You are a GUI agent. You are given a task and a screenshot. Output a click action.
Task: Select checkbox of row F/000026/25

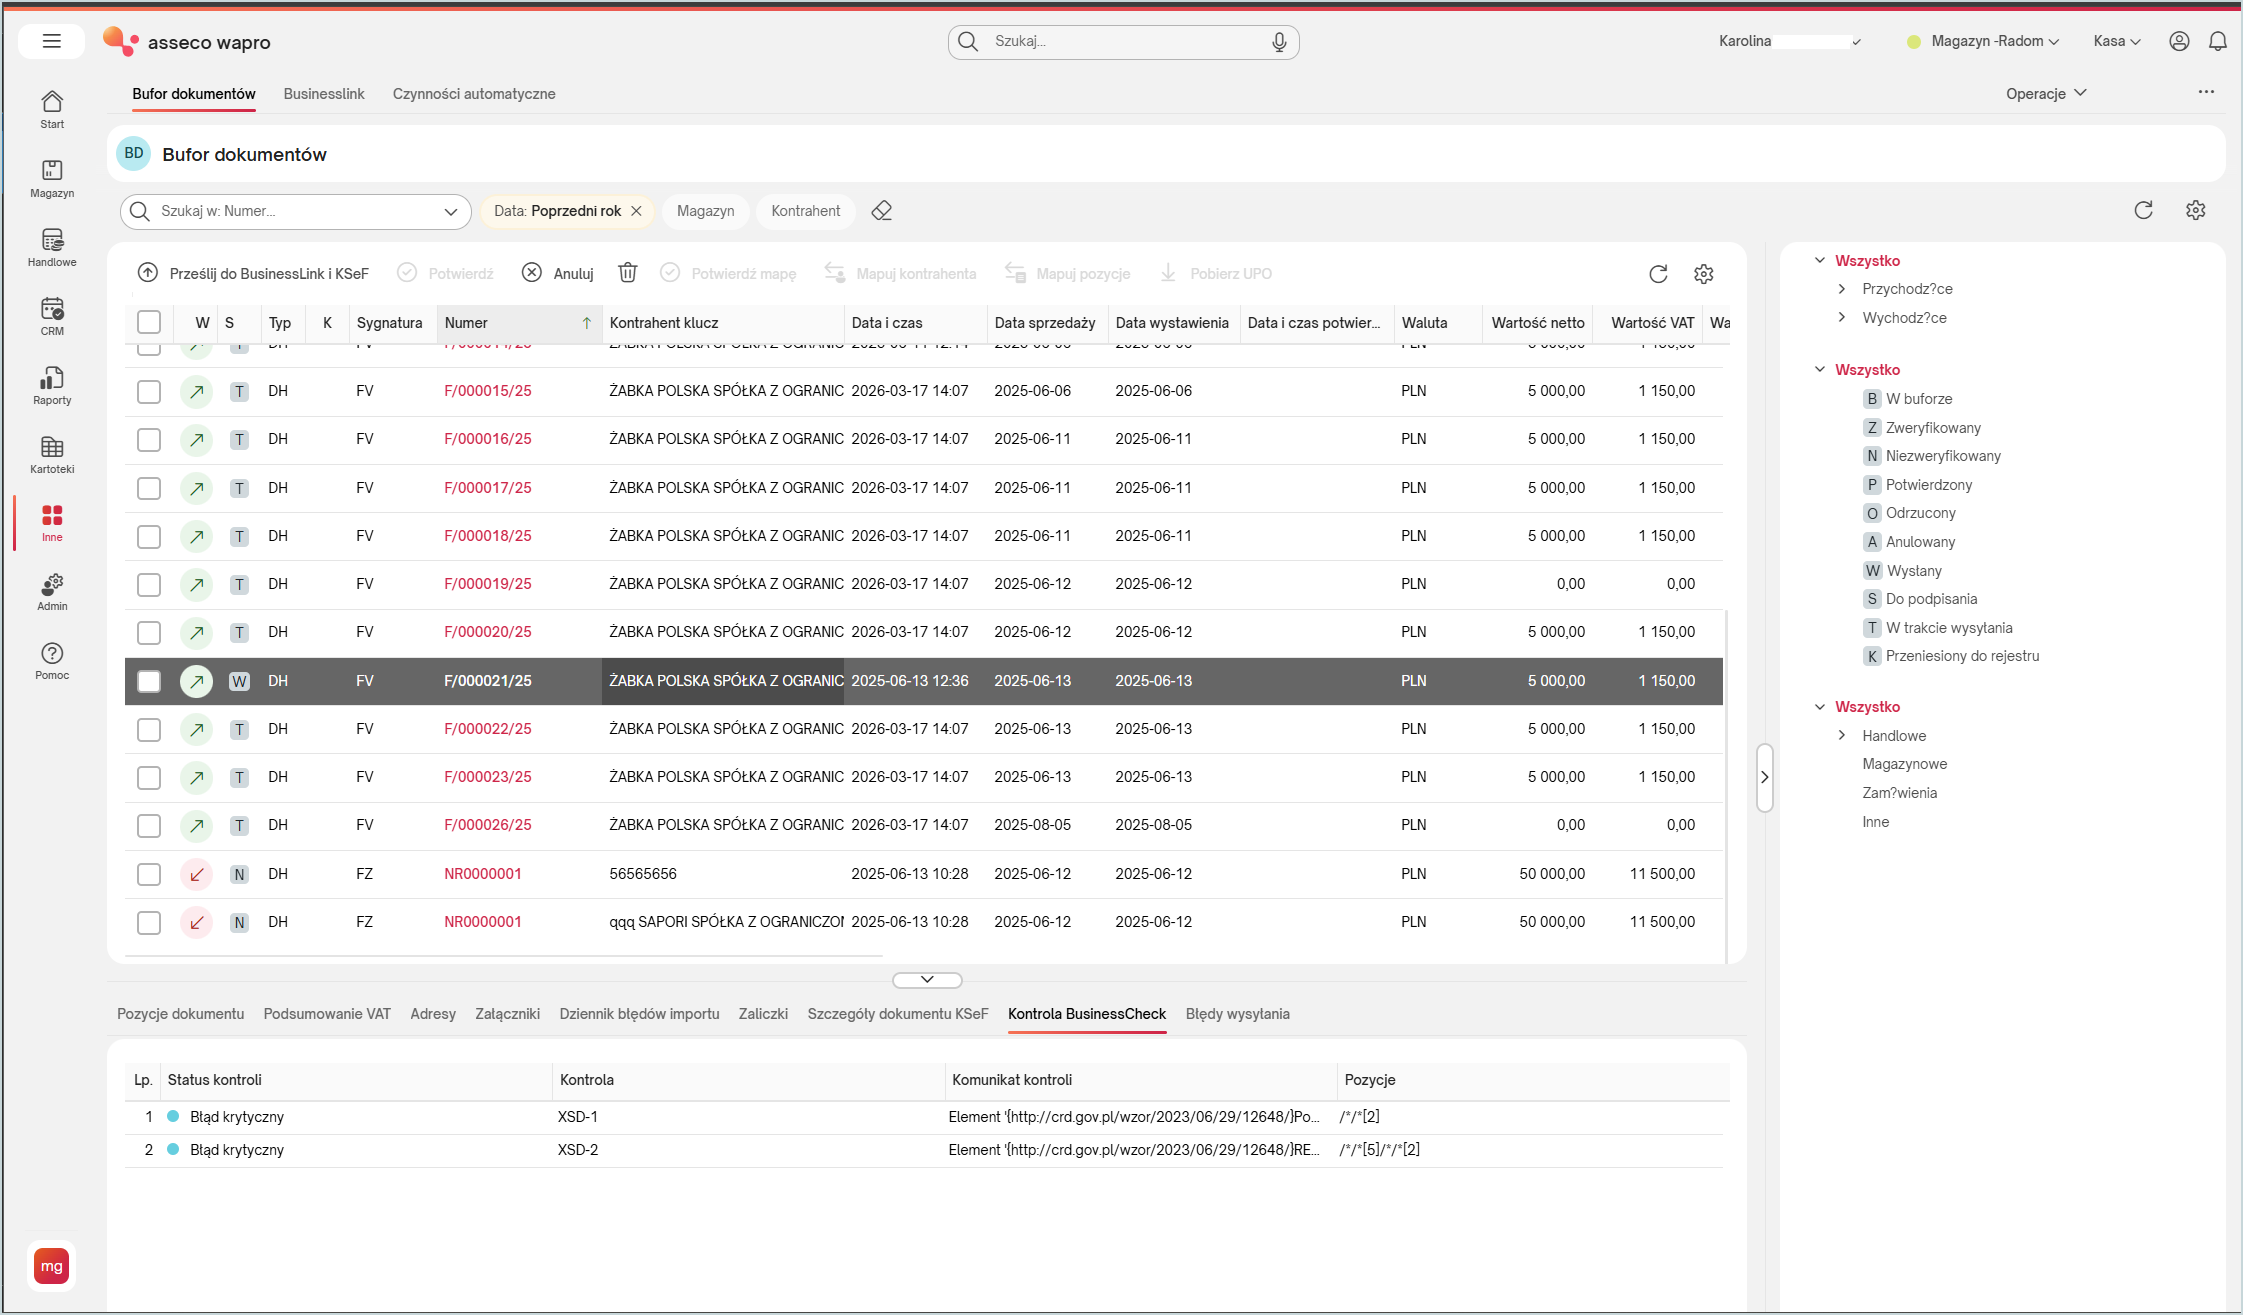149,825
